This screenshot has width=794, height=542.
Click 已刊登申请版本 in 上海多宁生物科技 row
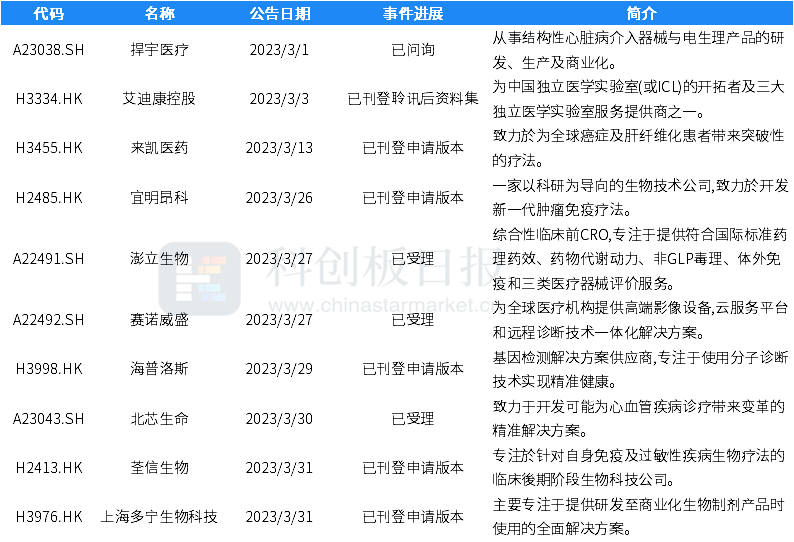(413, 517)
